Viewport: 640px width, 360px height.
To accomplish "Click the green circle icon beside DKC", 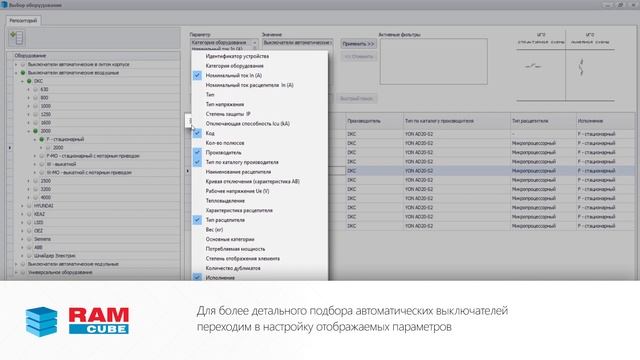I will click(x=29, y=81).
